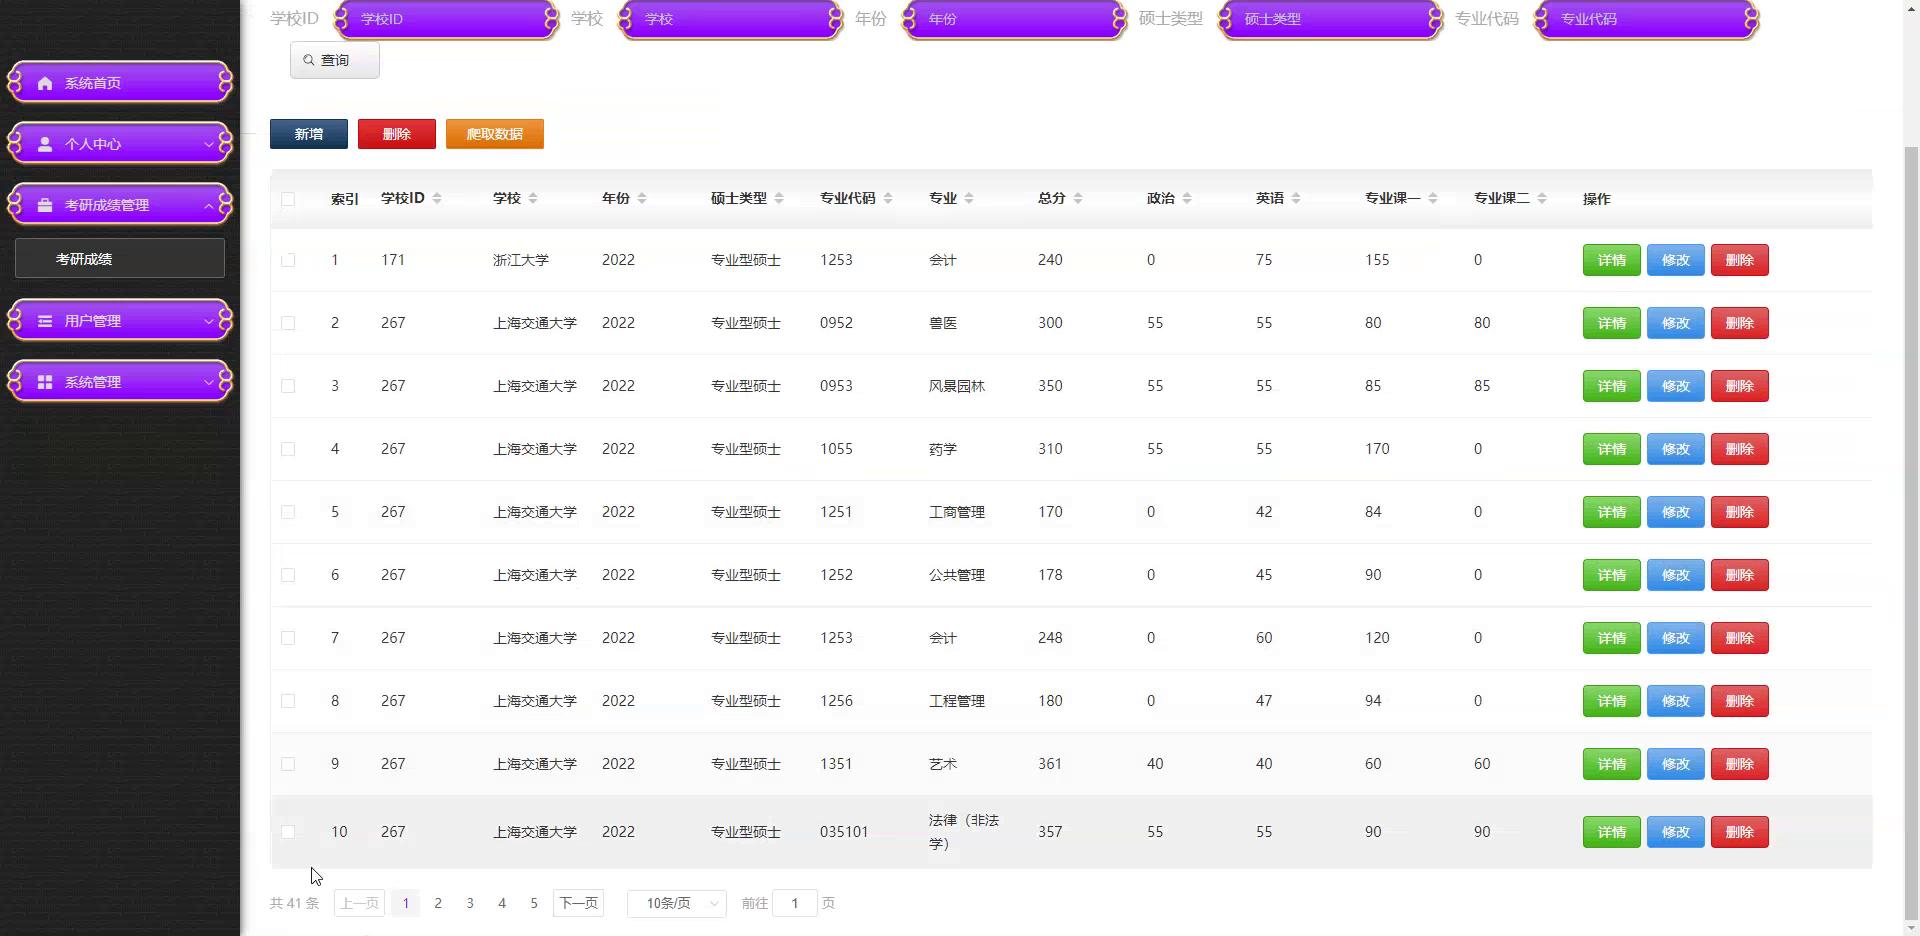Expand the 个人中心 menu chevron
1920x936 pixels.
pyautogui.click(x=208, y=144)
